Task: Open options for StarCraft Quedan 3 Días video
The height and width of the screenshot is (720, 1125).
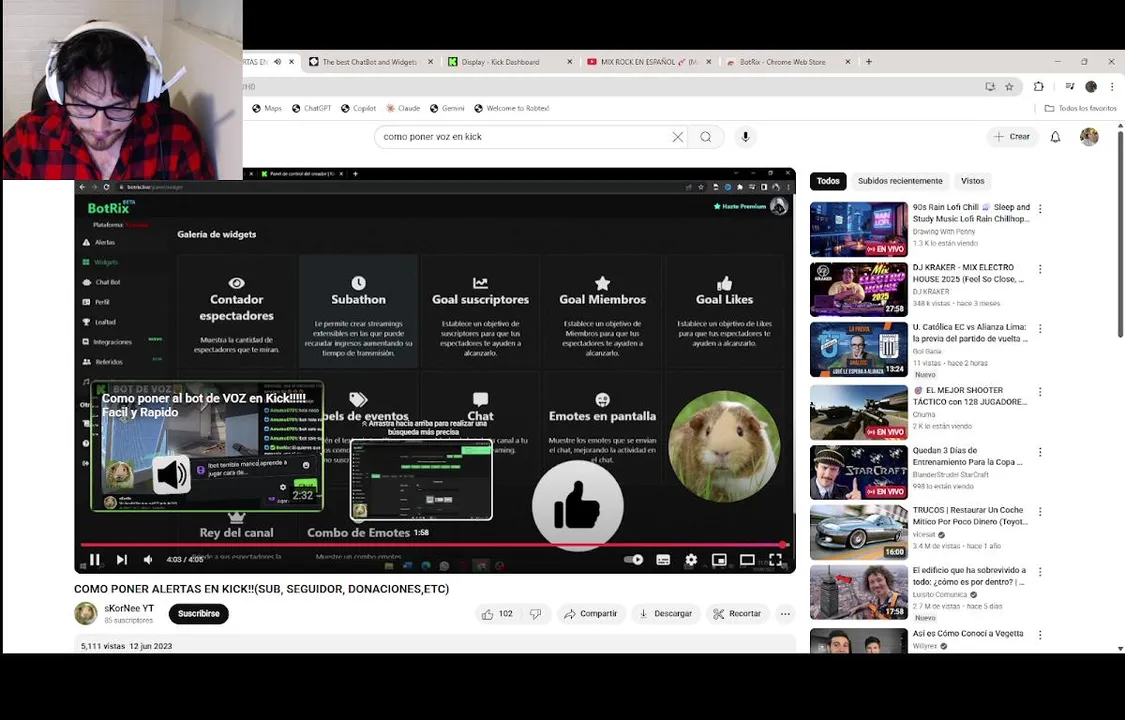Action: point(1040,452)
